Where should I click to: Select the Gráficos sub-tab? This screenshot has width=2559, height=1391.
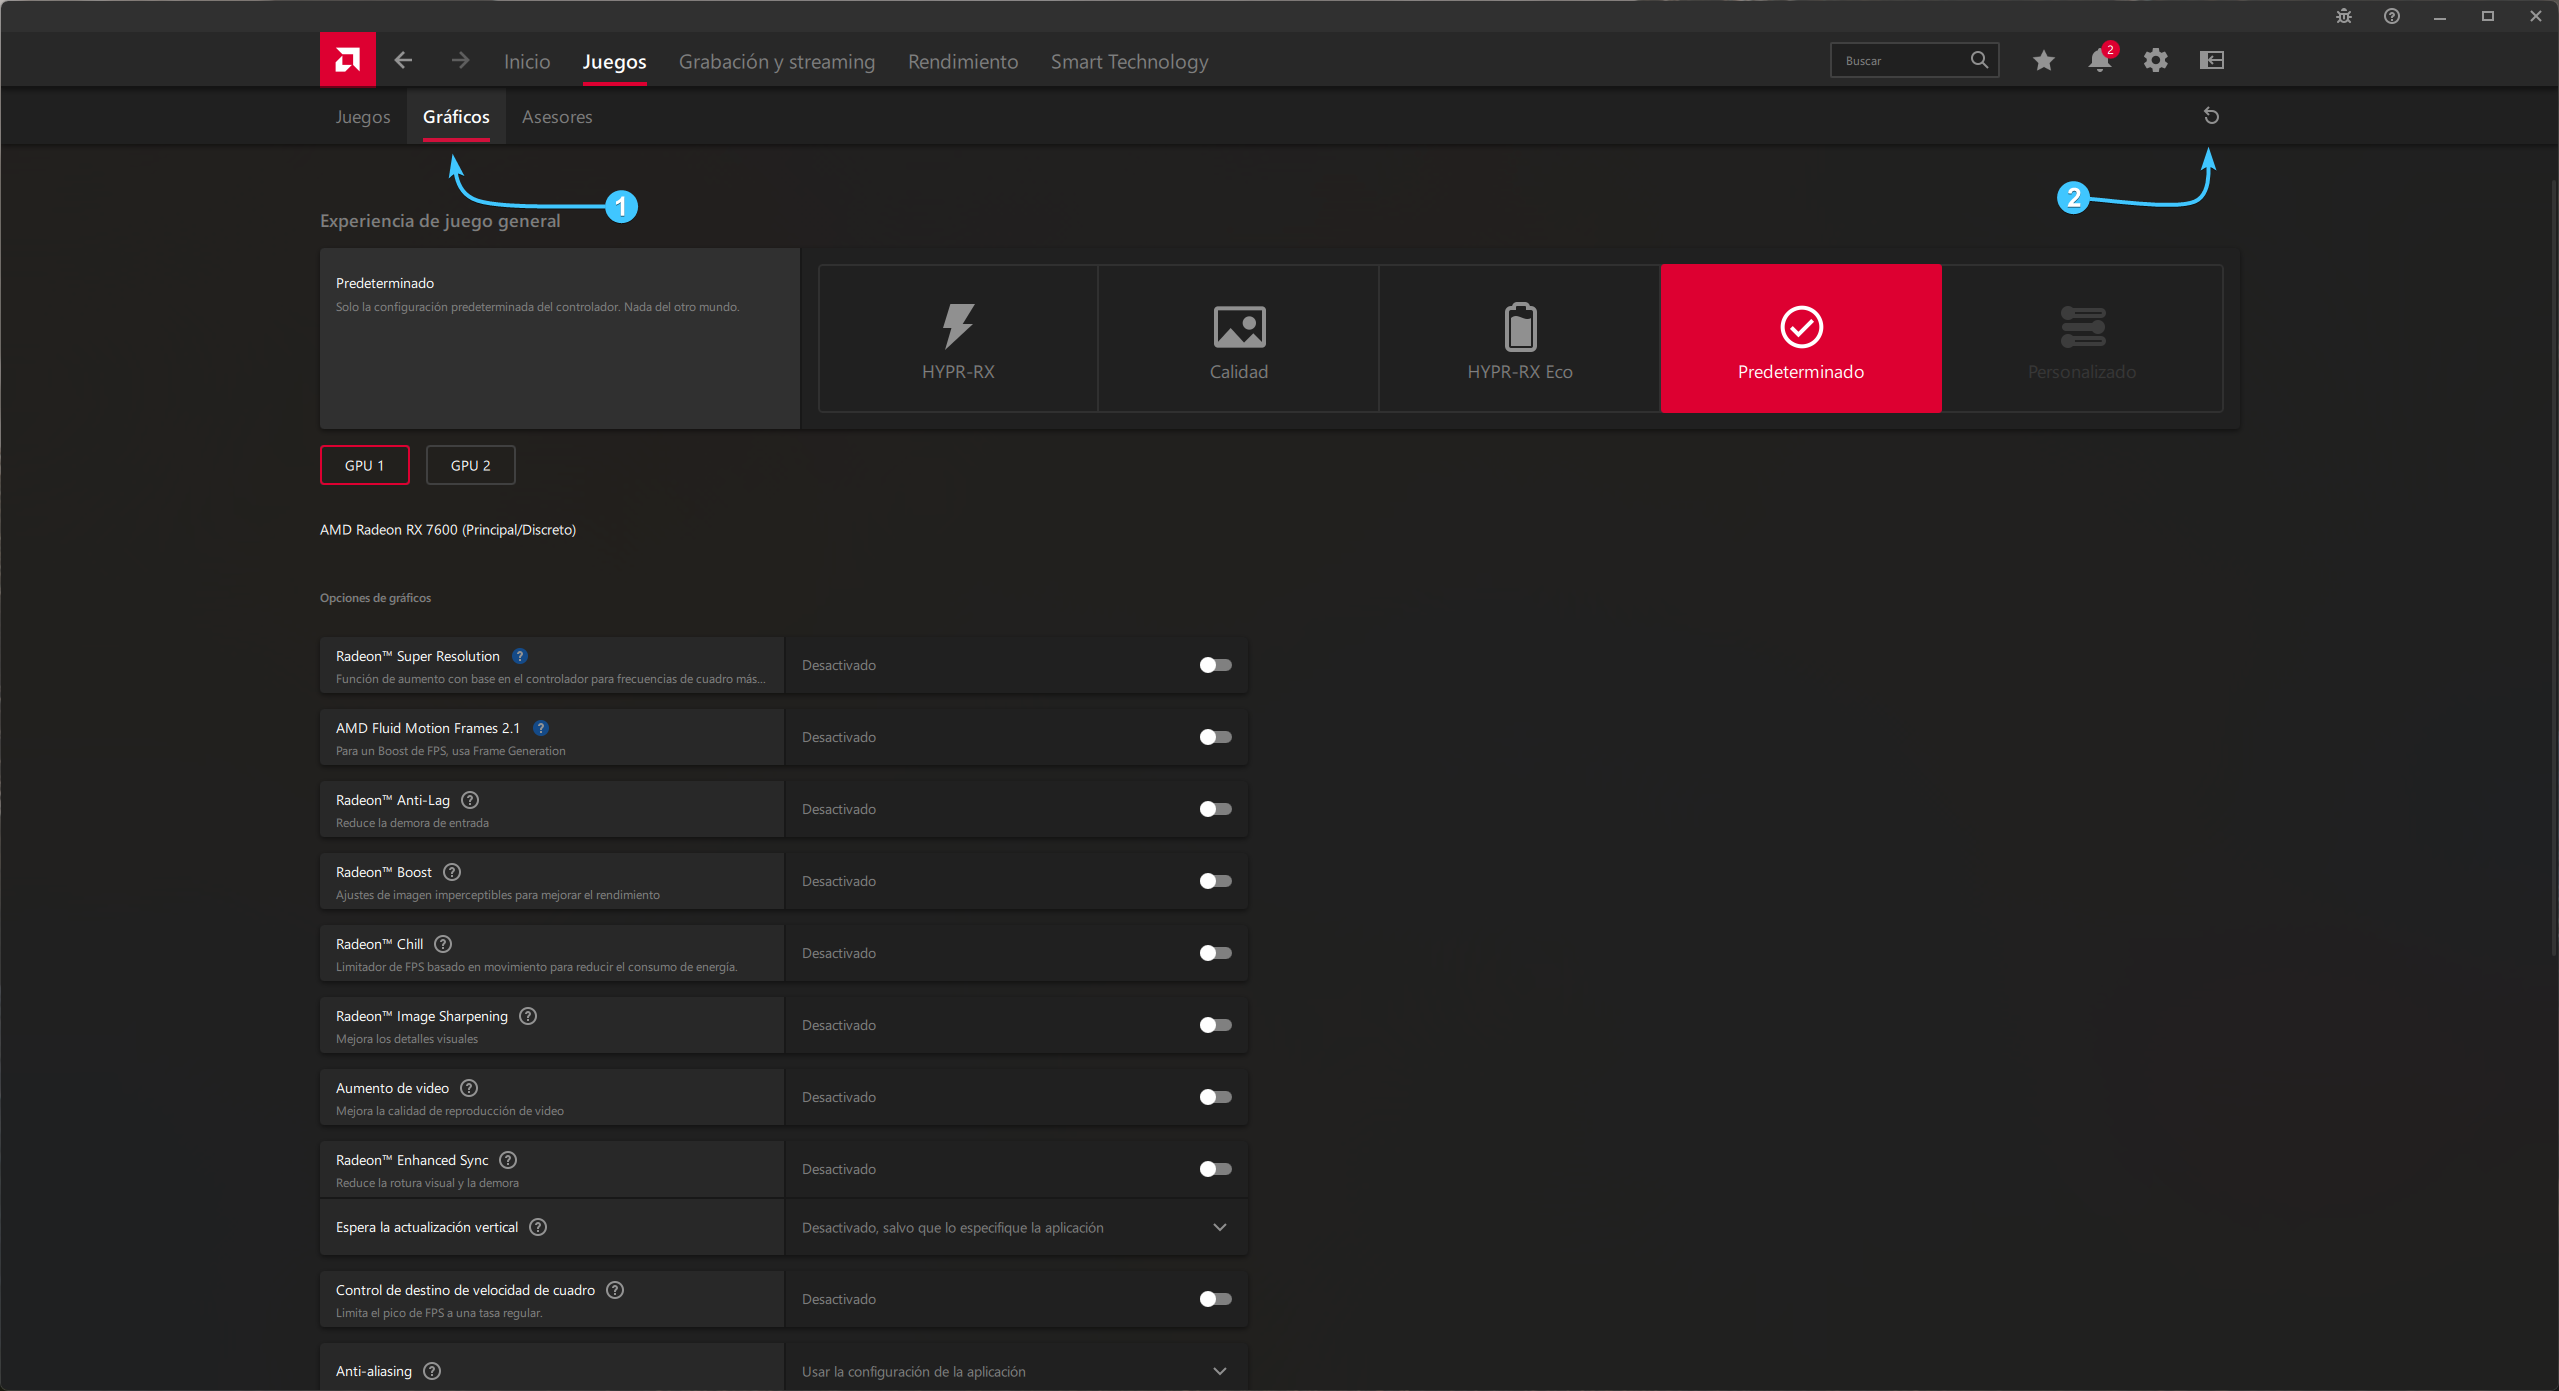[x=456, y=117]
